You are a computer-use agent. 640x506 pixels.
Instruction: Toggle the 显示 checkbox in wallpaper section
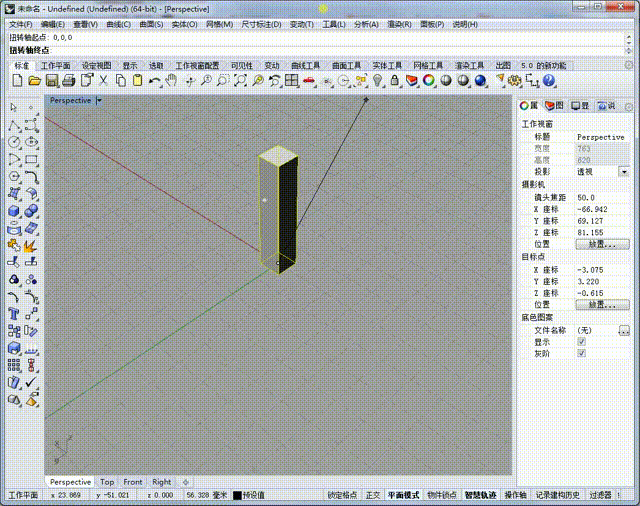[581, 342]
